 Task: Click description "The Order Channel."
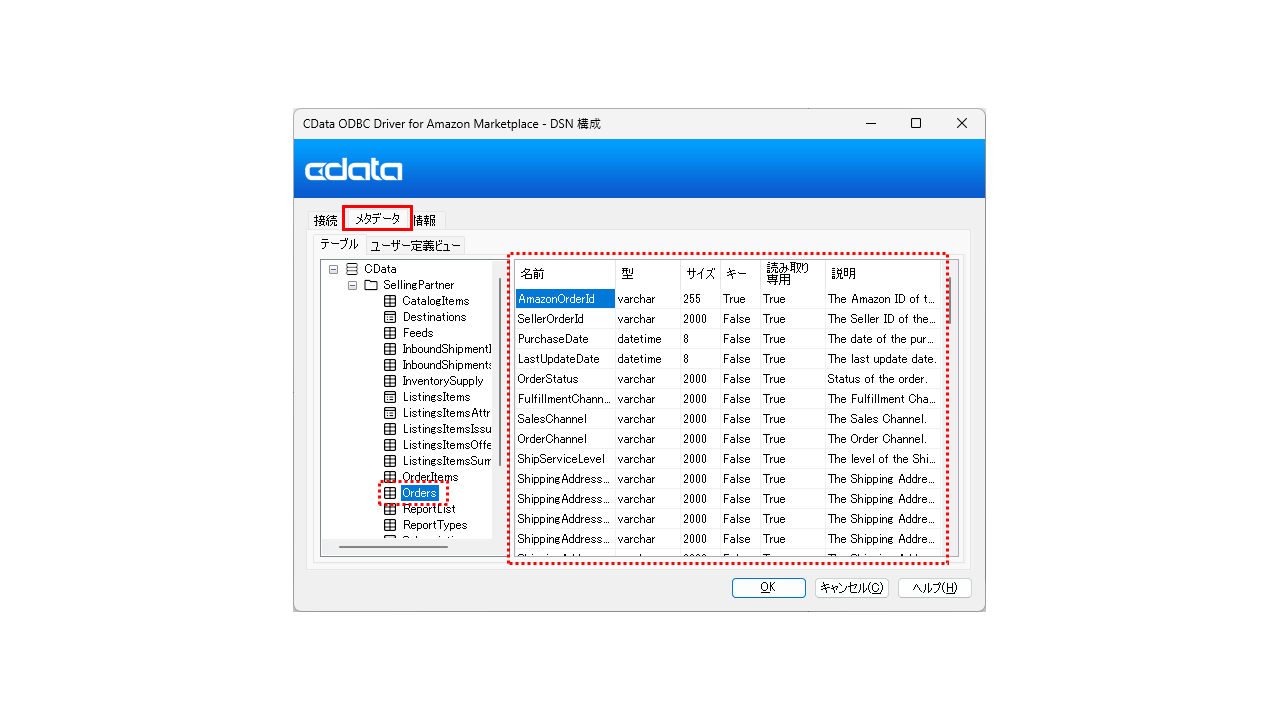(877, 439)
